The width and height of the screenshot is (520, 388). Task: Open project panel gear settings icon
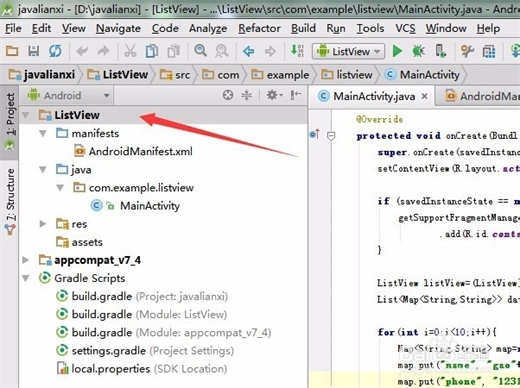point(274,95)
